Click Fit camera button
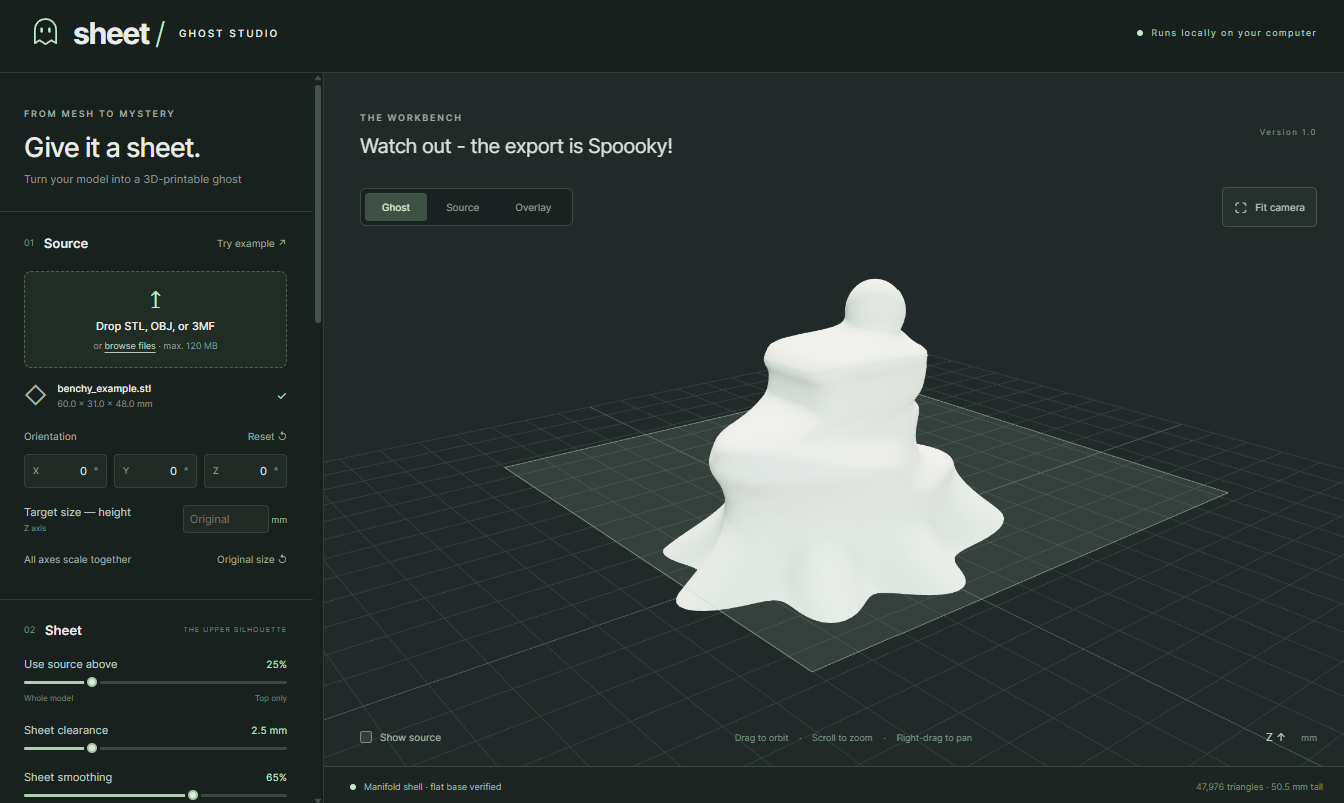The height and width of the screenshot is (803, 1344). pyautogui.click(x=1269, y=207)
